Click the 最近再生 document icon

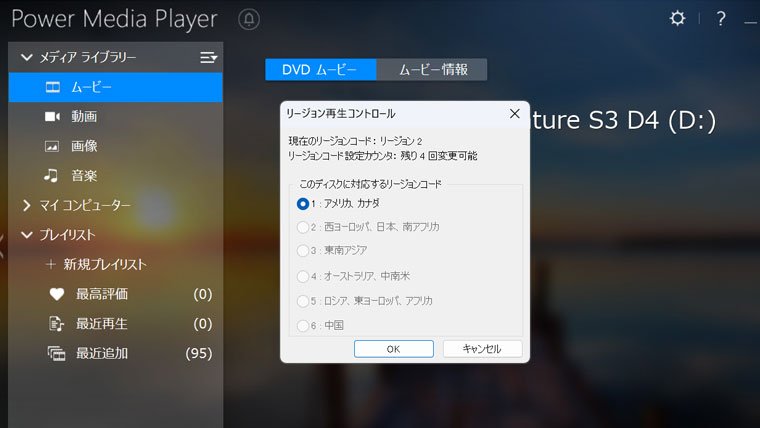pos(56,324)
